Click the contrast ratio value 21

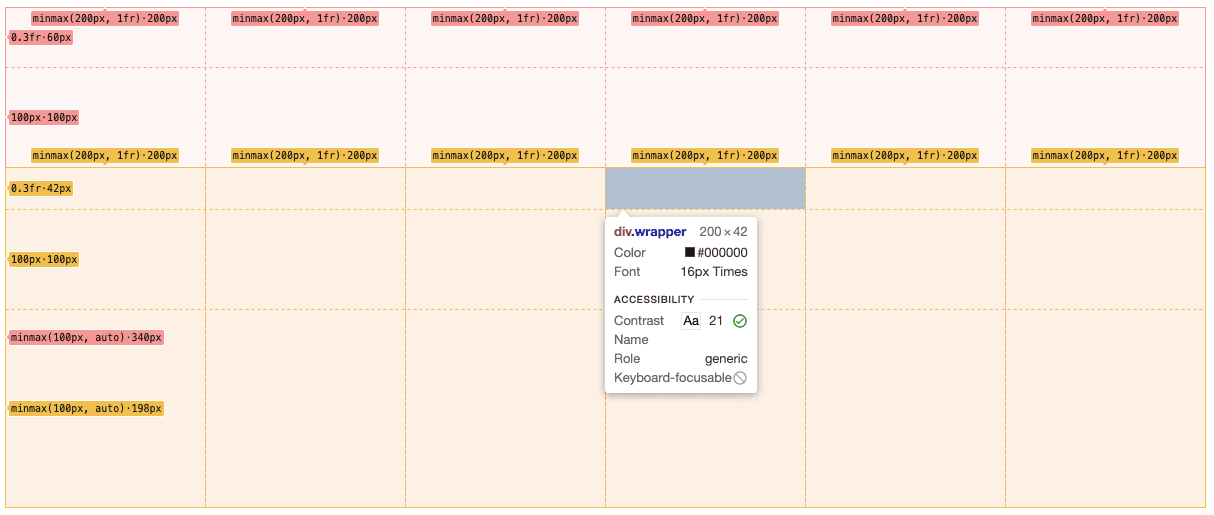coord(716,321)
